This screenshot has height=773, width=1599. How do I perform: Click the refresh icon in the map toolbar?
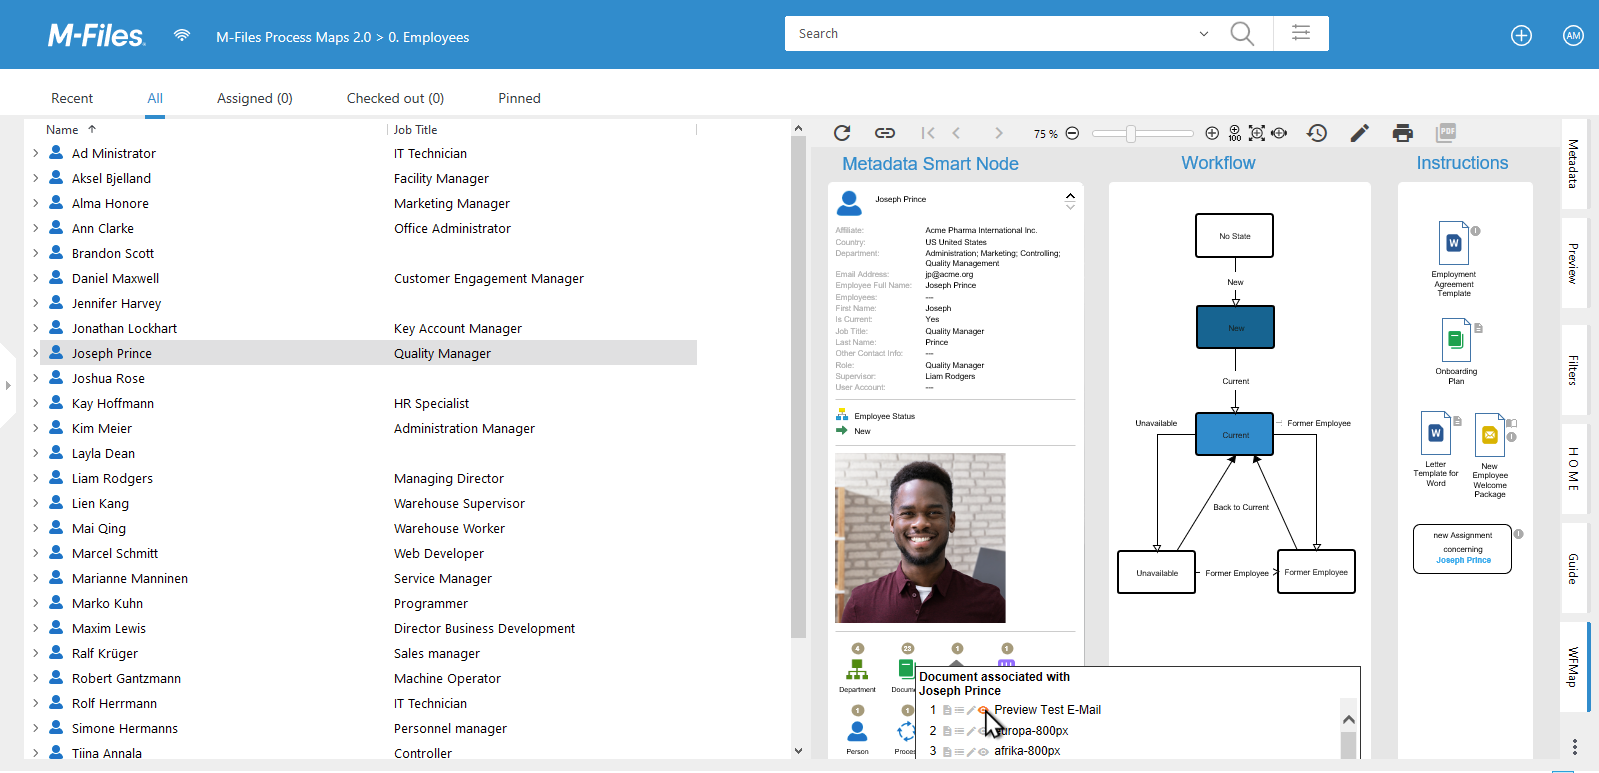click(842, 133)
